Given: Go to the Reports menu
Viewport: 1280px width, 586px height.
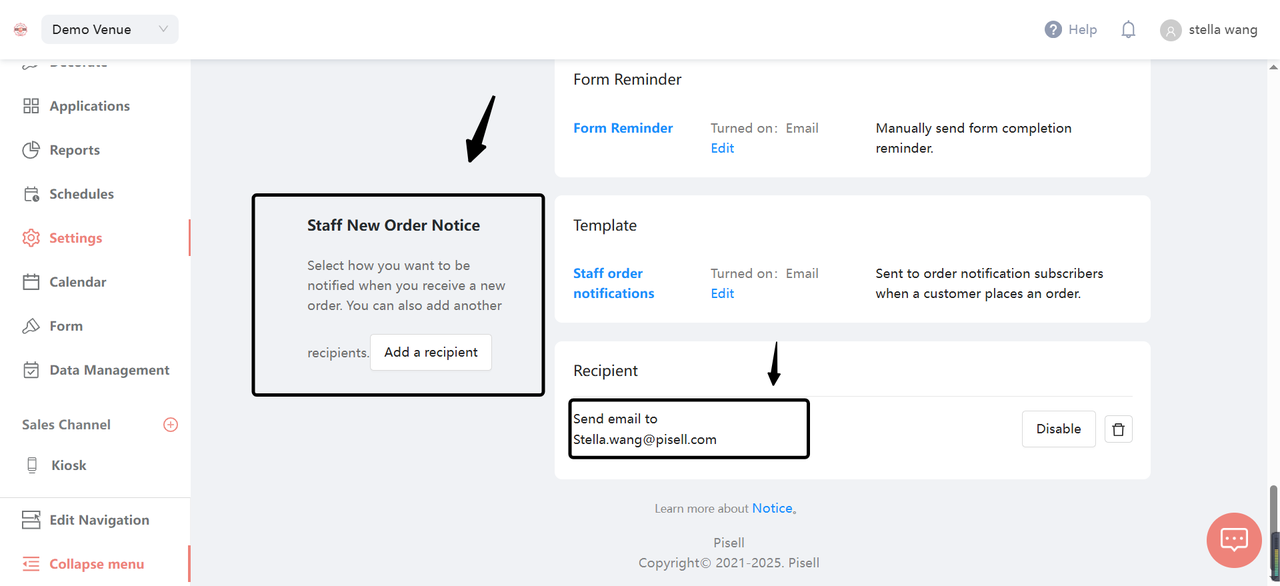Looking at the screenshot, I should 75,150.
